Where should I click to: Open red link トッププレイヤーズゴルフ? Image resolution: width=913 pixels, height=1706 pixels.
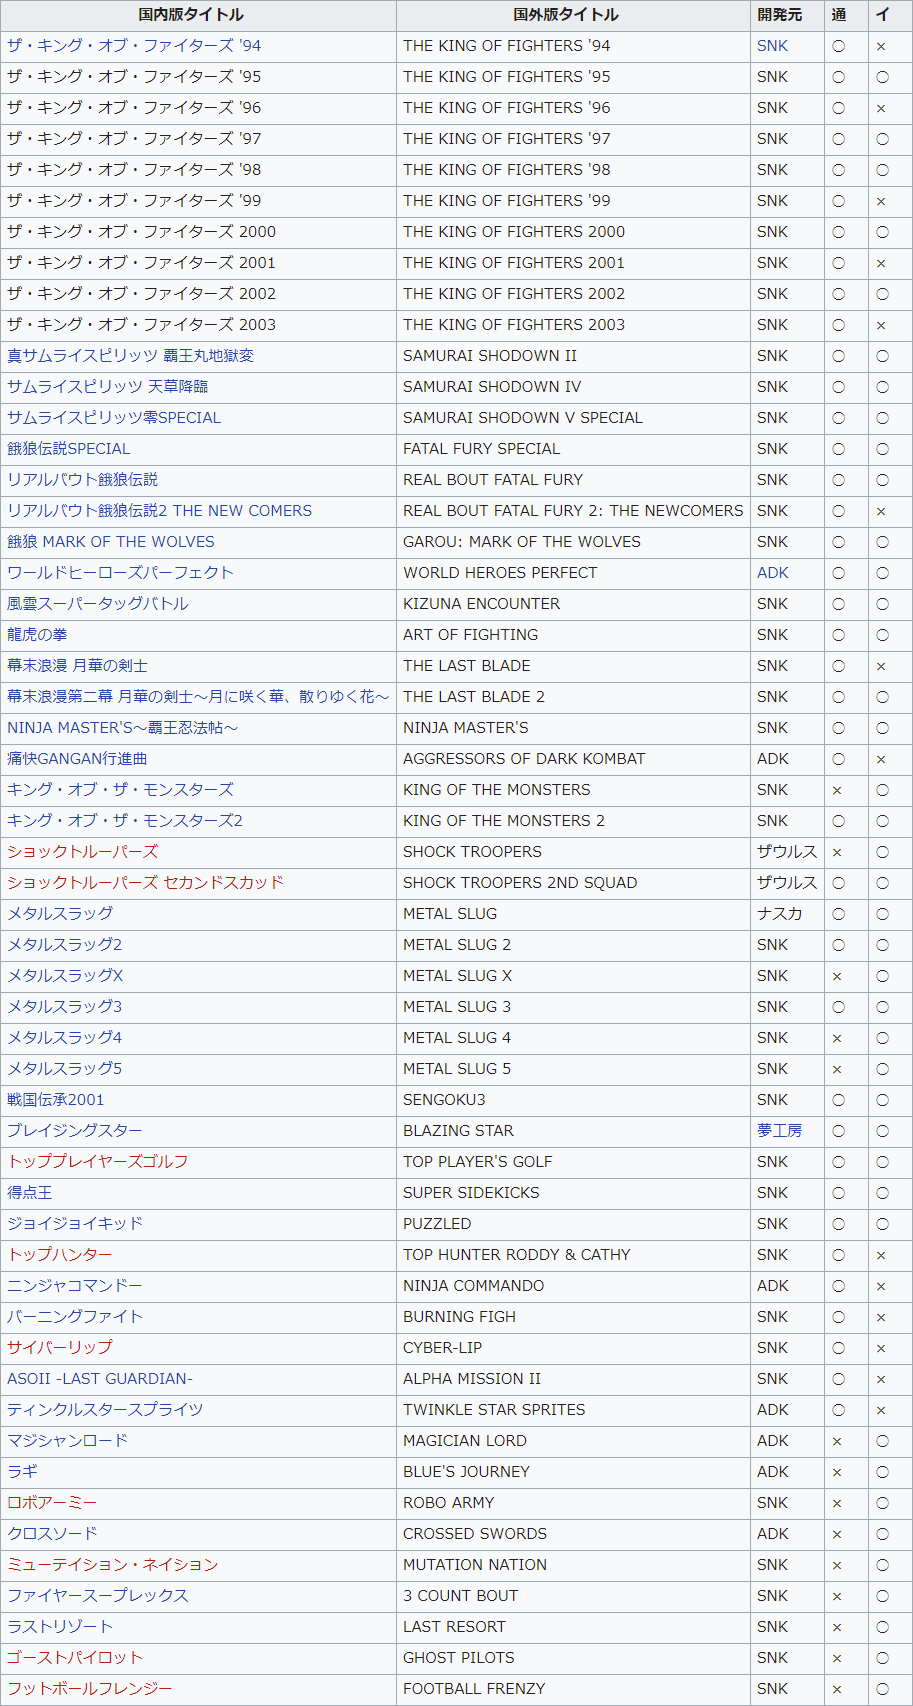[97, 1162]
